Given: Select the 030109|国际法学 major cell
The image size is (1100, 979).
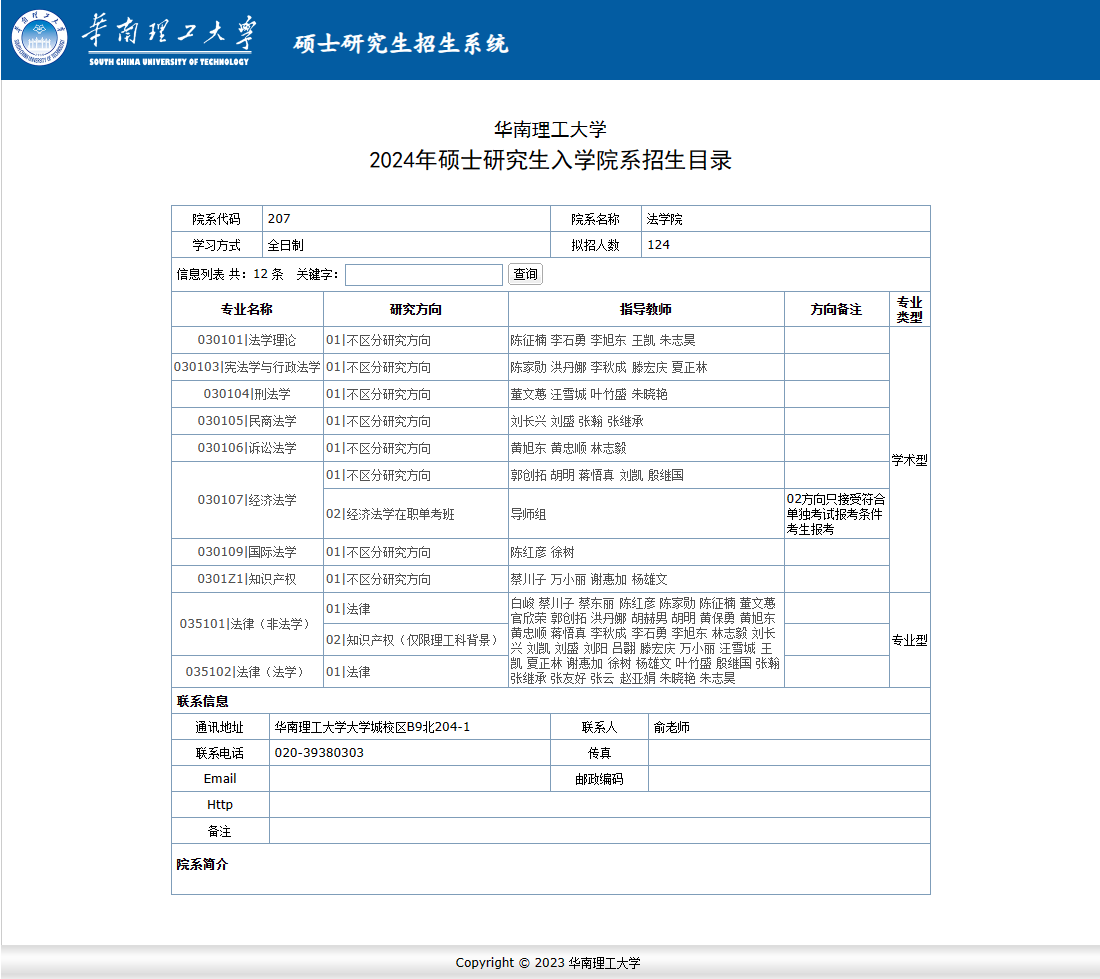Looking at the screenshot, I should pos(247,552).
